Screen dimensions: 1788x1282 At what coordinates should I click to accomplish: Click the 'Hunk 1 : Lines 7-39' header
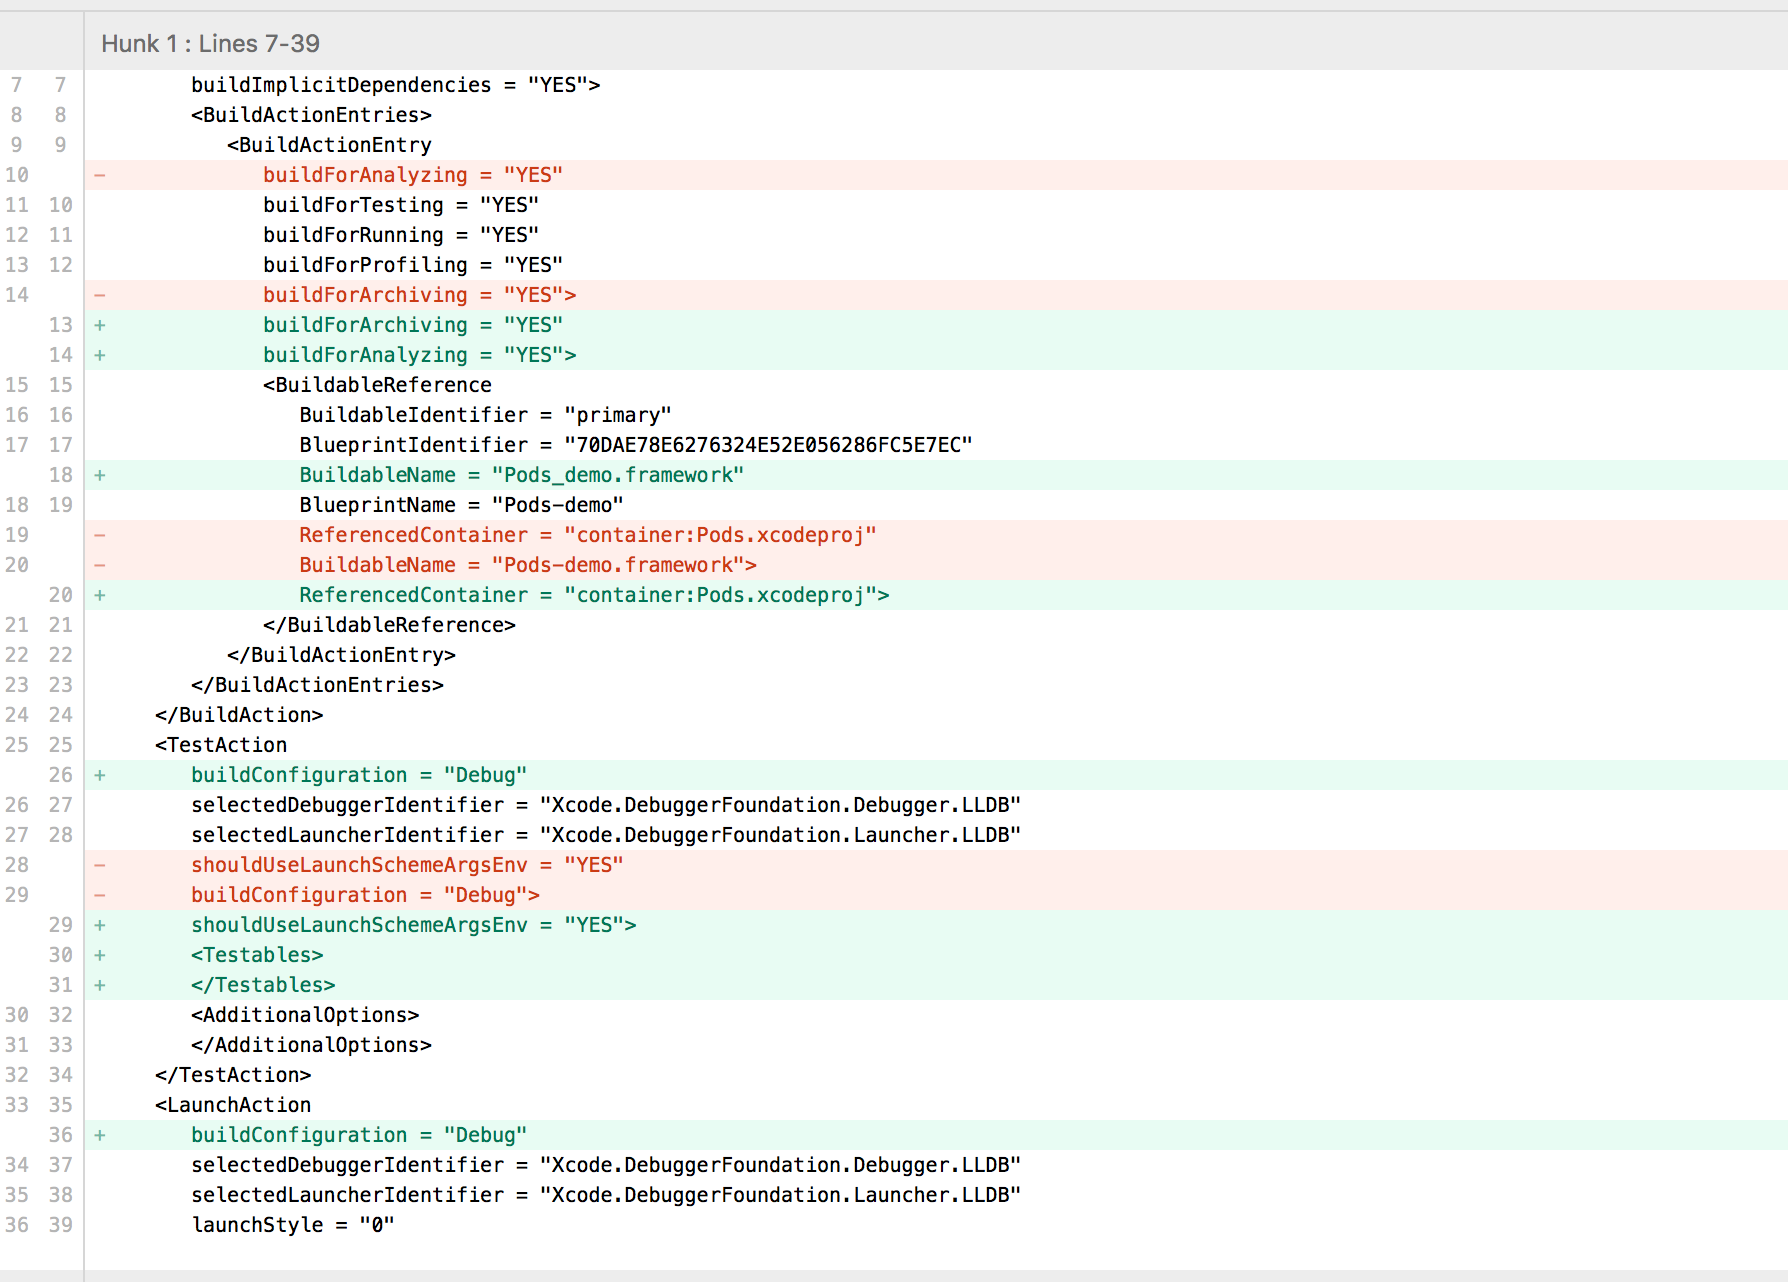click(211, 43)
